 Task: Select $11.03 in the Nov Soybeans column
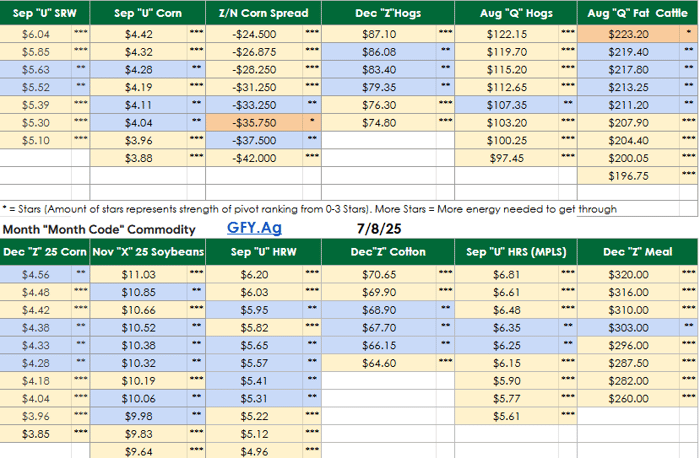pyautogui.click(x=138, y=274)
